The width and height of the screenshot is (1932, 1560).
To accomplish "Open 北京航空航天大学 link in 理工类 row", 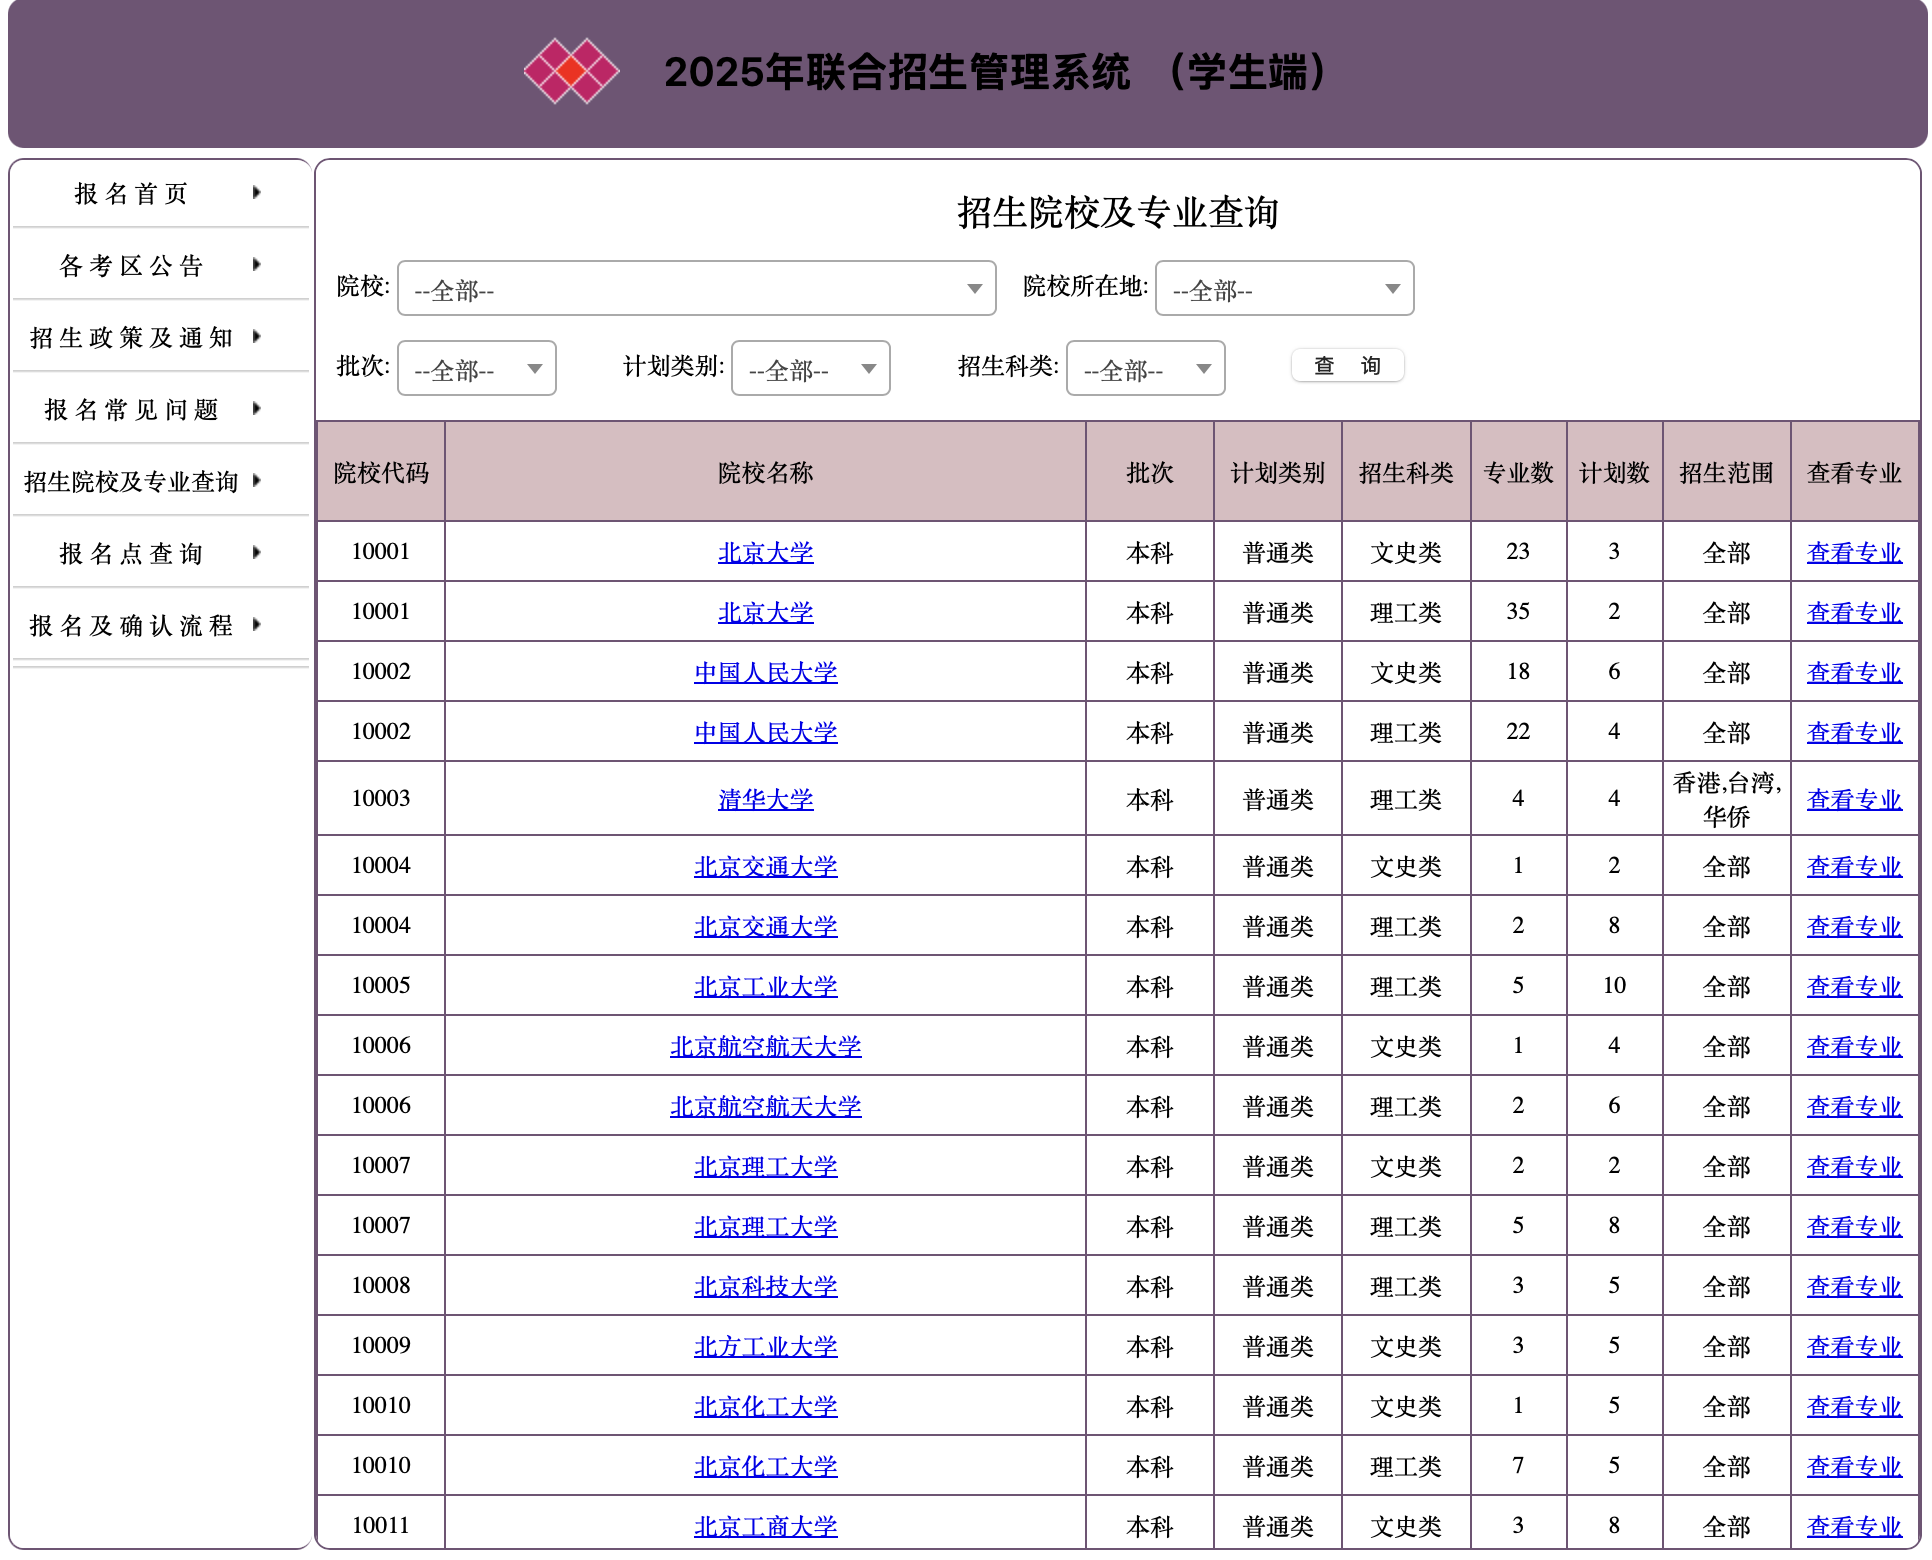I will (x=766, y=1106).
